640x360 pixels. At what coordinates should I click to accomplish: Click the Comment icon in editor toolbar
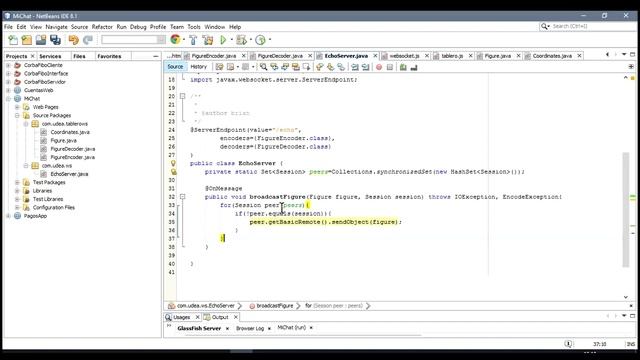(403, 67)
